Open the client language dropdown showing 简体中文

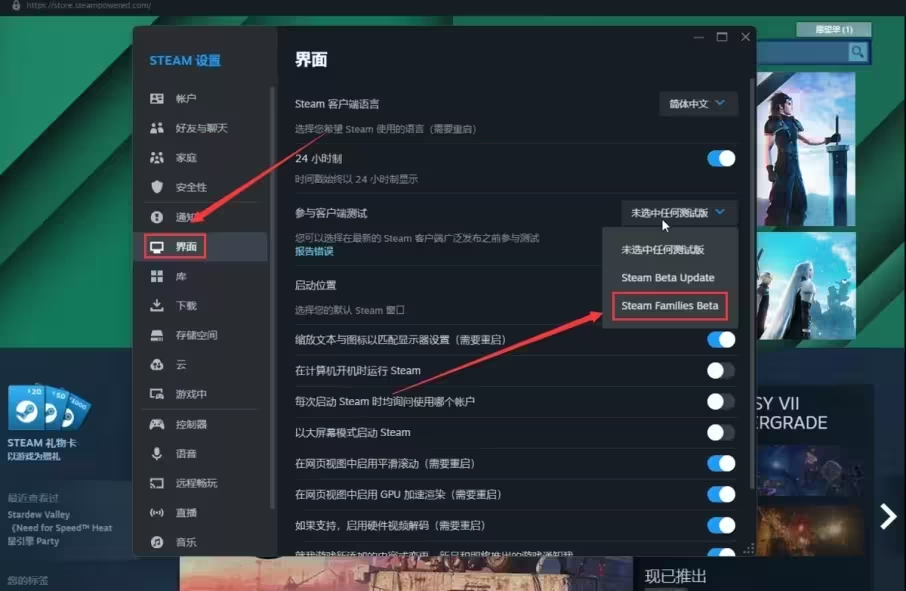coord(698,104)
